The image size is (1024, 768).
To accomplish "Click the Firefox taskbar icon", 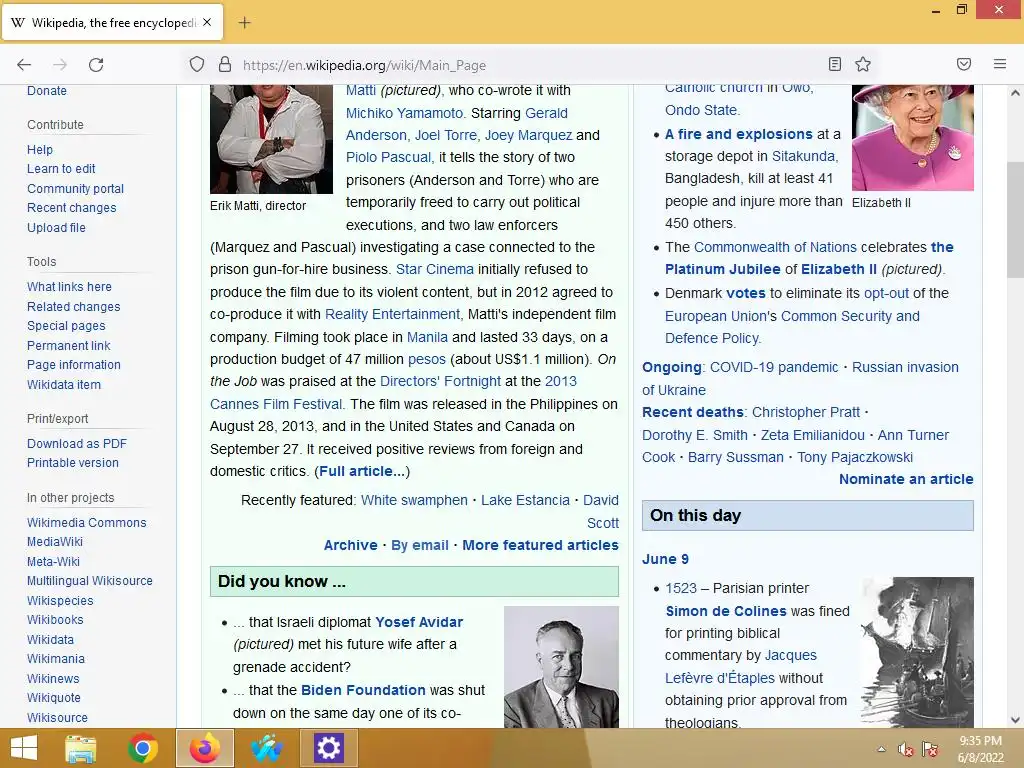I will pyautogui.click(x=204, y=748).
